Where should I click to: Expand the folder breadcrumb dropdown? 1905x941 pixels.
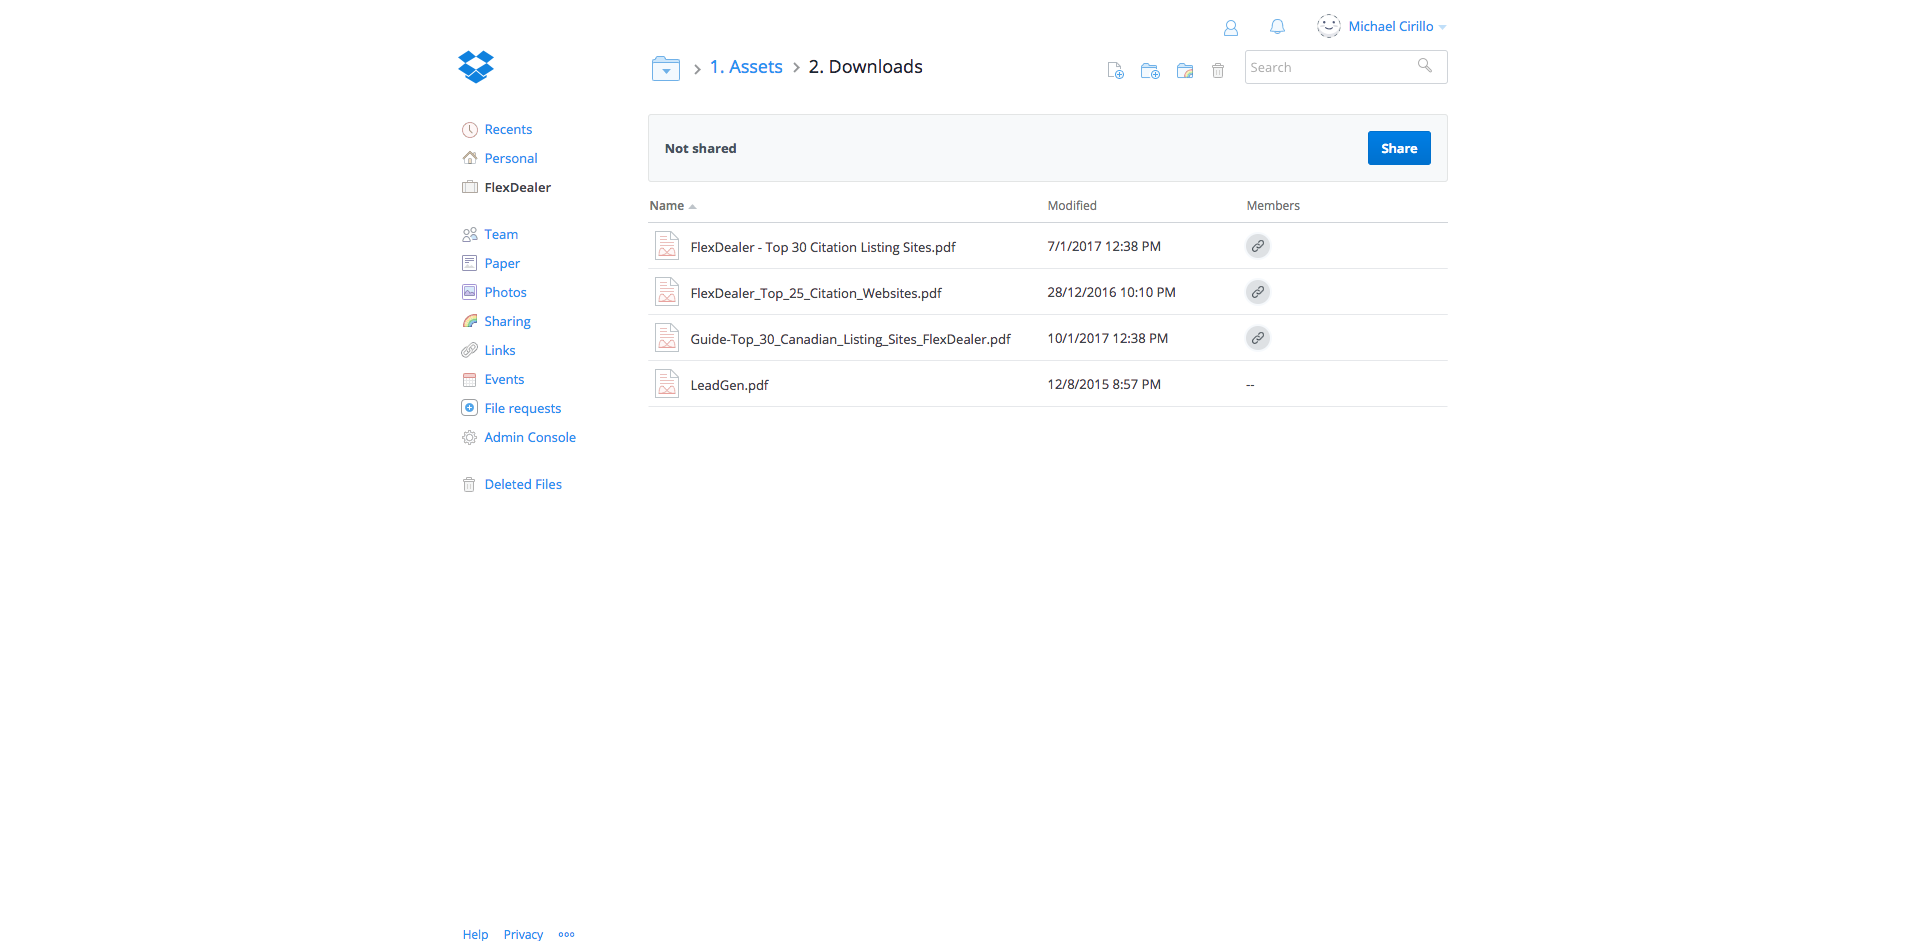coord(666,68)
